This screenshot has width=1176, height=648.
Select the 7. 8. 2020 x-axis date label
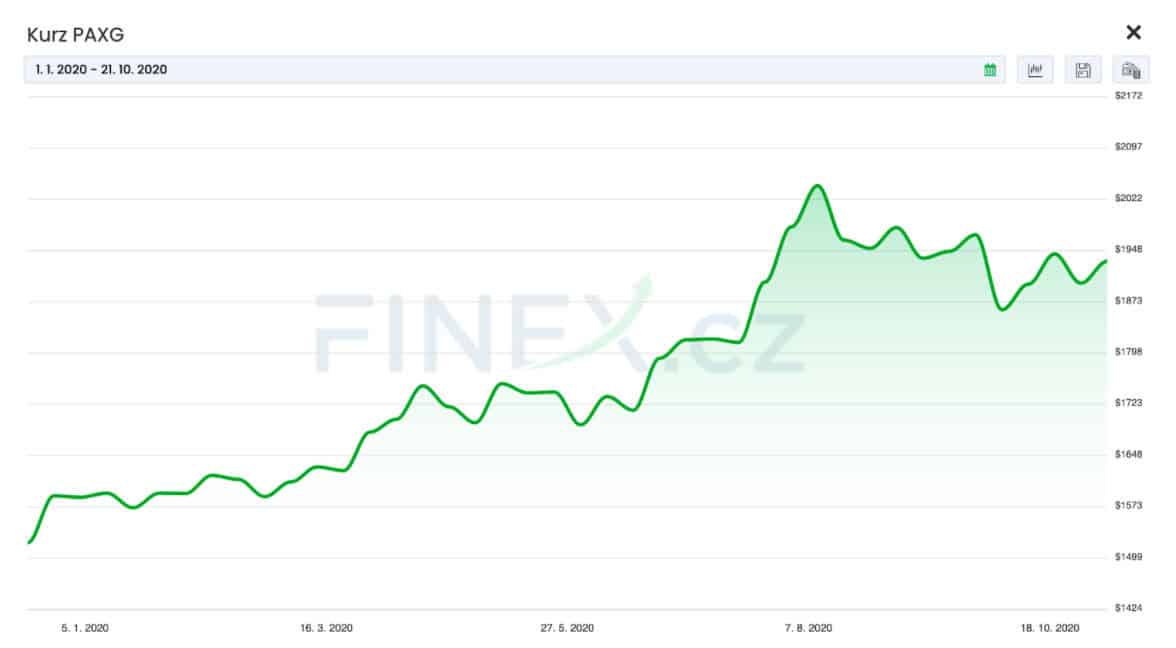[808, 628]
